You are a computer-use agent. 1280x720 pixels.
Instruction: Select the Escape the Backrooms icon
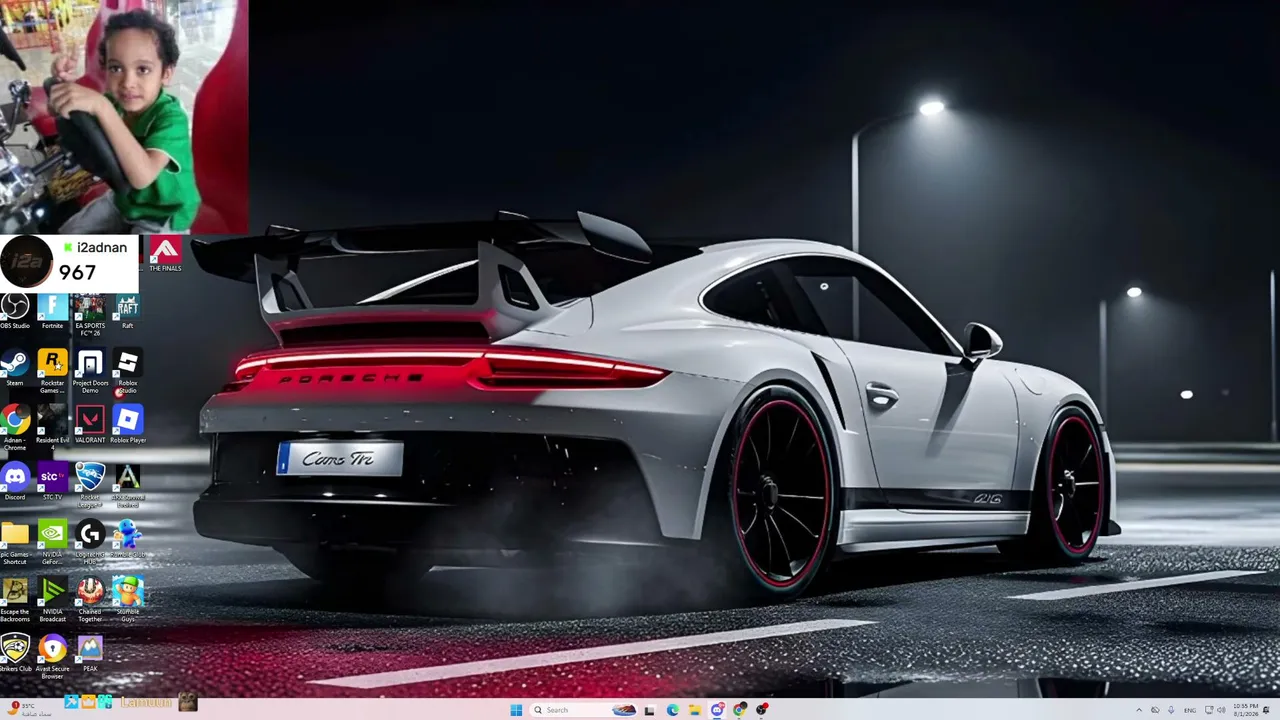click(x=15, y=600)
